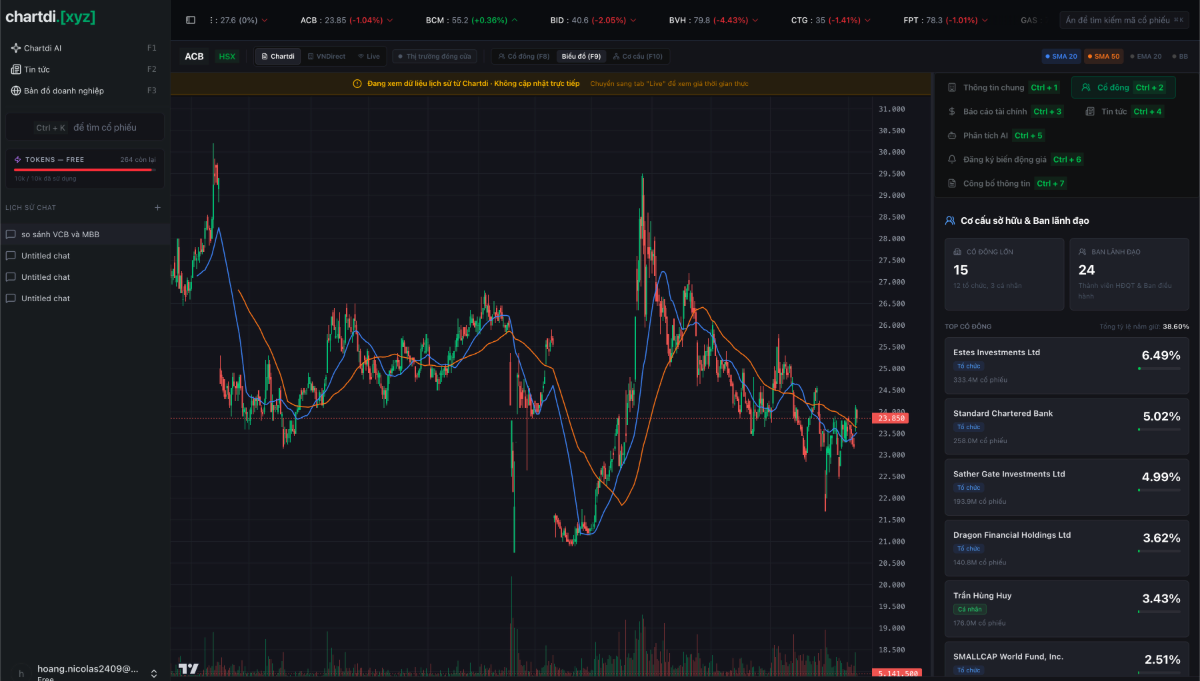
Task: Open Chartdi AI from the sidebar
Action: [83, 48]
